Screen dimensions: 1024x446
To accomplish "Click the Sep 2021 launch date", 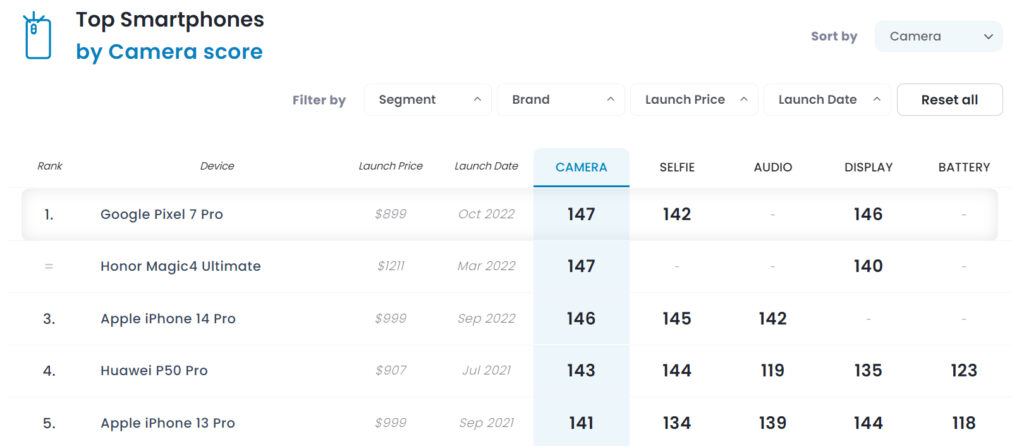I will click(x=487, y=423).
